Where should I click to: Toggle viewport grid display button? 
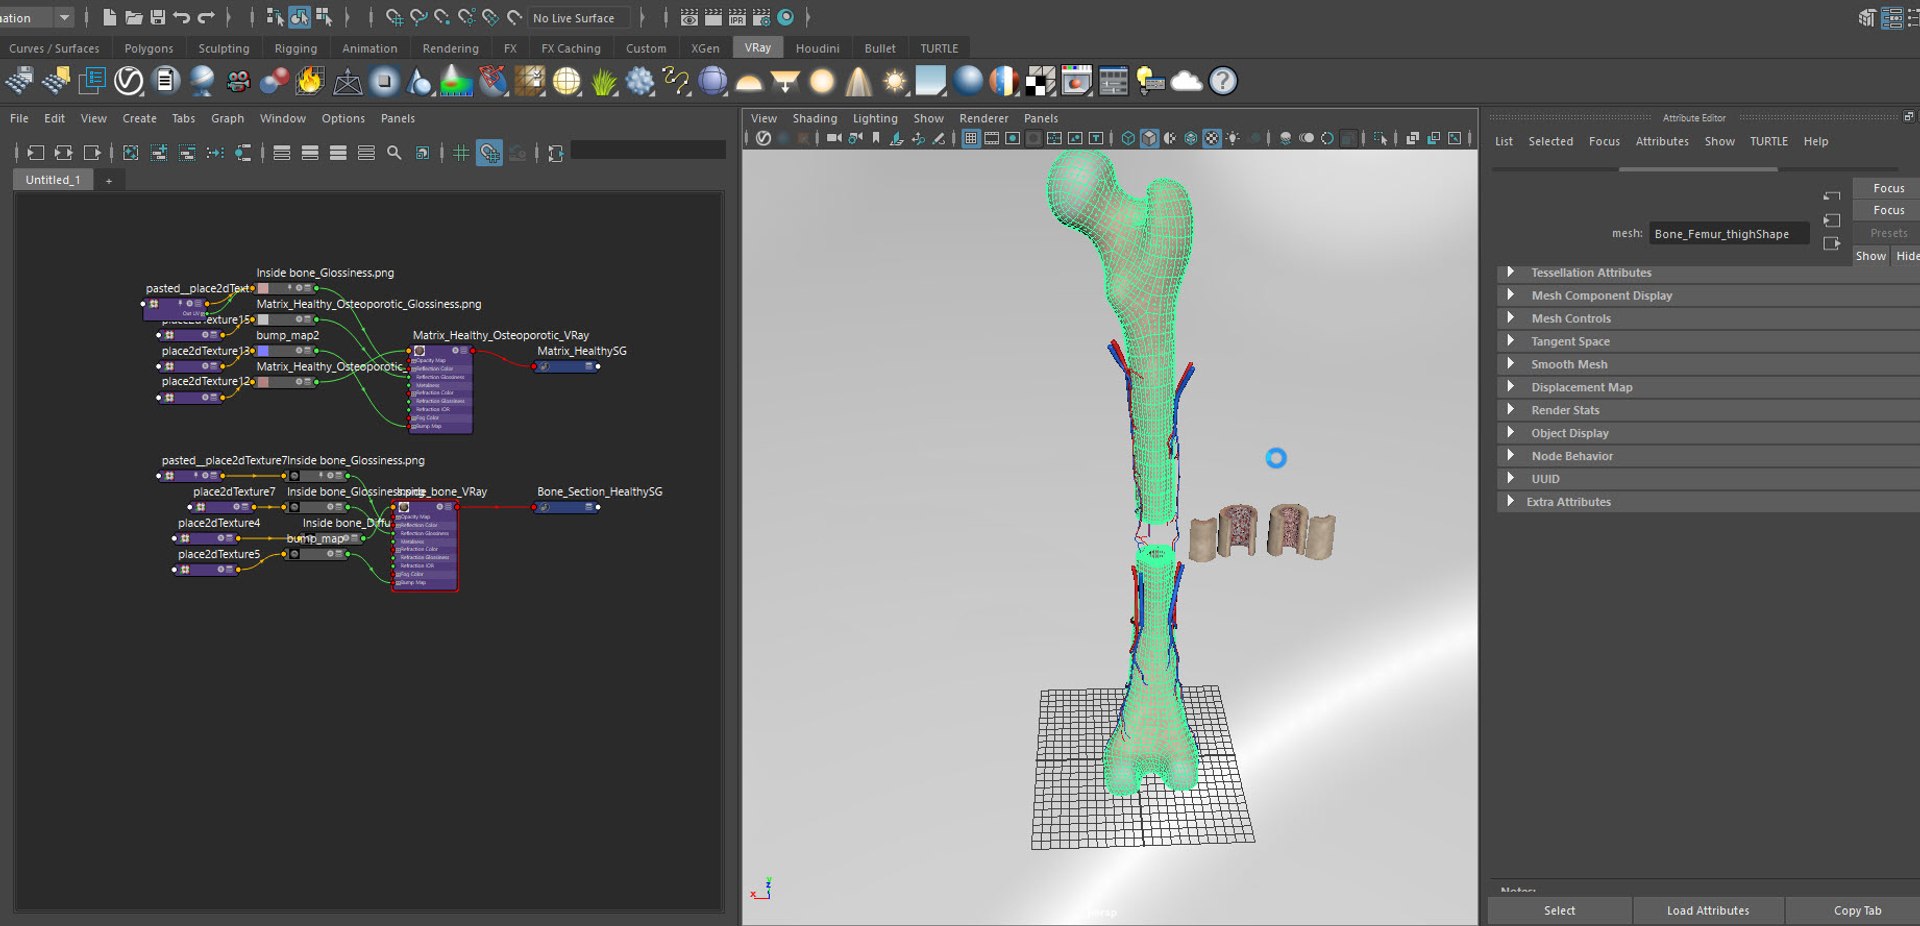[970, 139]
